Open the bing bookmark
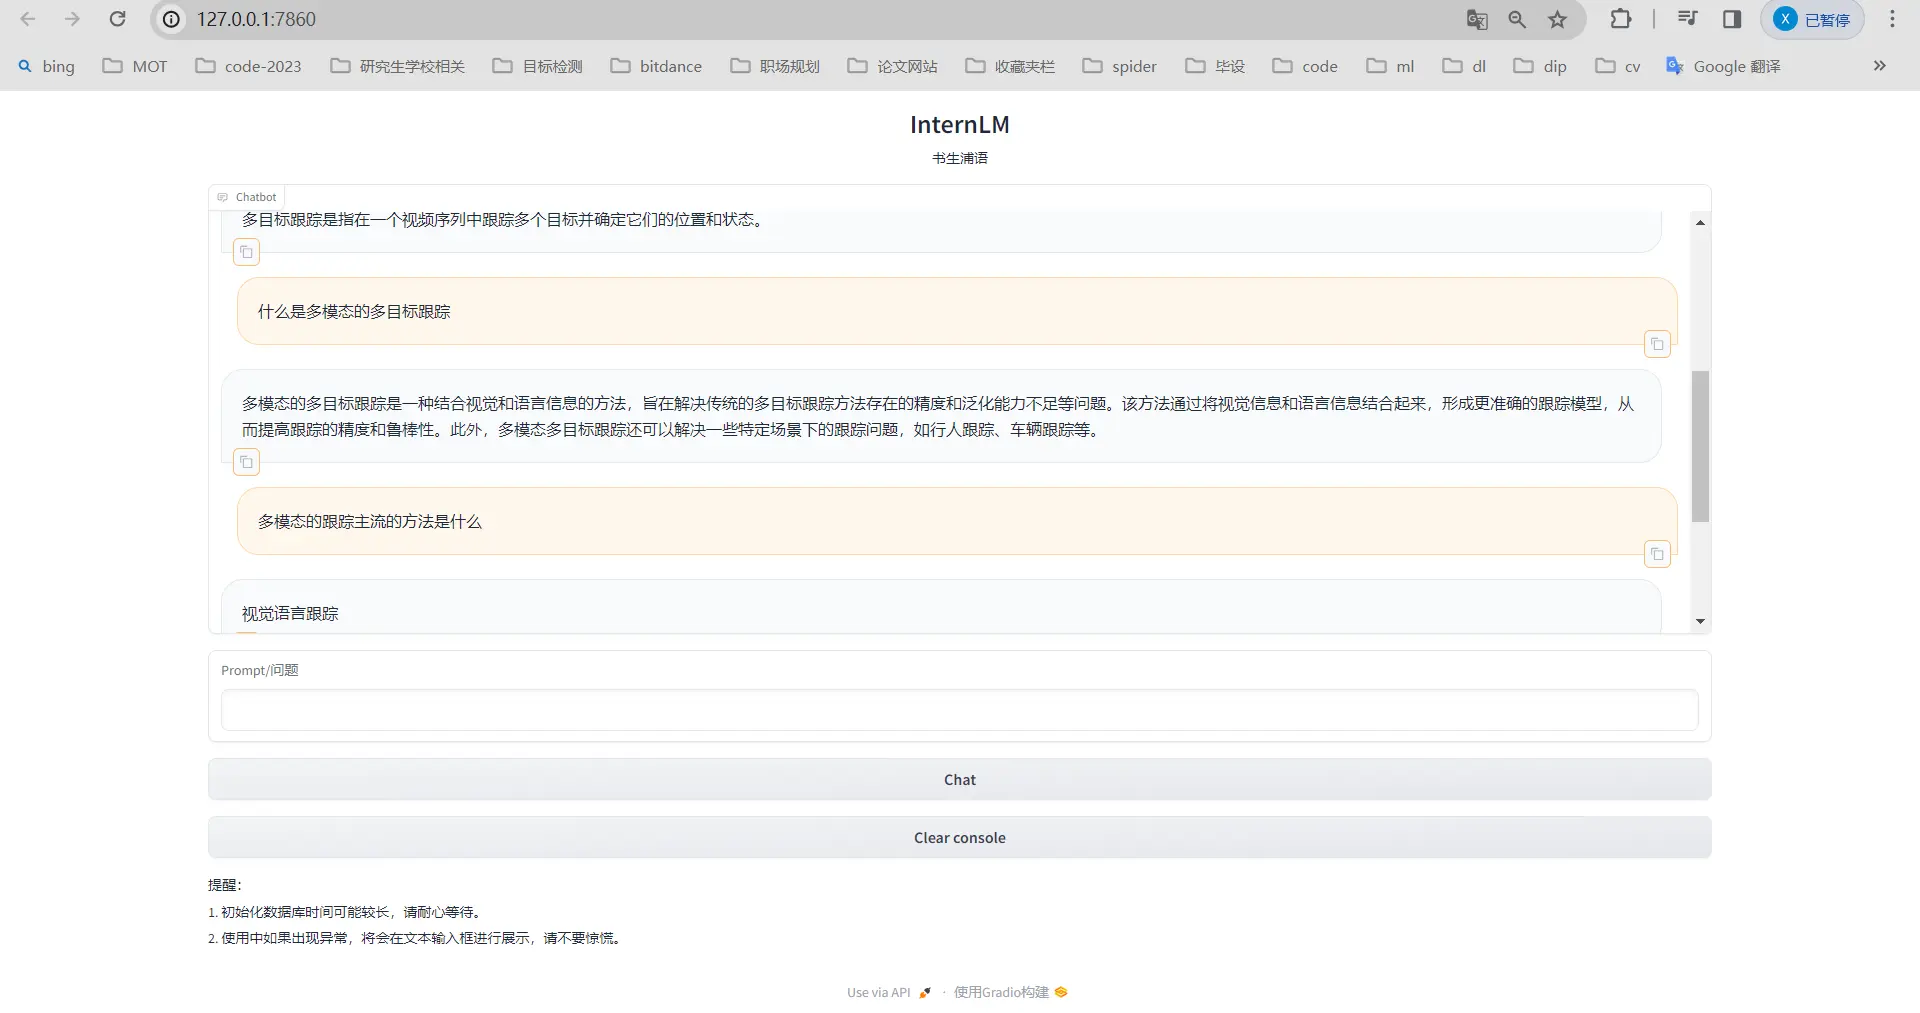 pyautogui.click(x=46, y=66)
